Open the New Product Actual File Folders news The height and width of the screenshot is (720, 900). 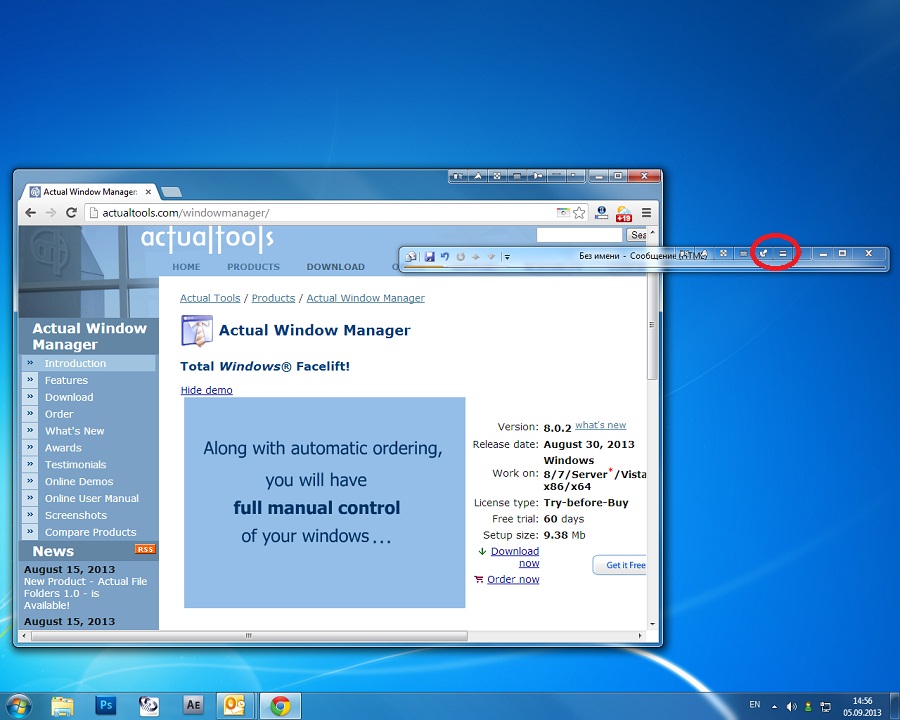[x=85, y=593]
